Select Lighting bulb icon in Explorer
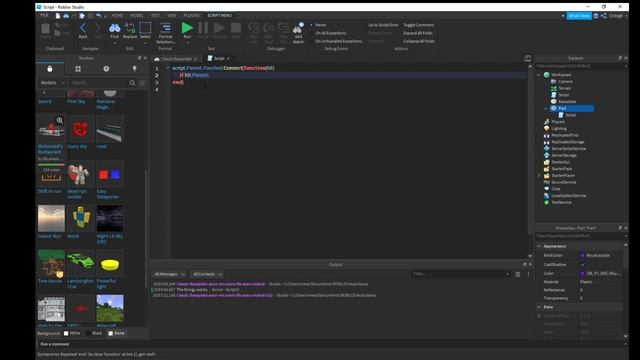The height and width of the screenshot is (360, 640). pyautogui.click(x=547, y=129)
